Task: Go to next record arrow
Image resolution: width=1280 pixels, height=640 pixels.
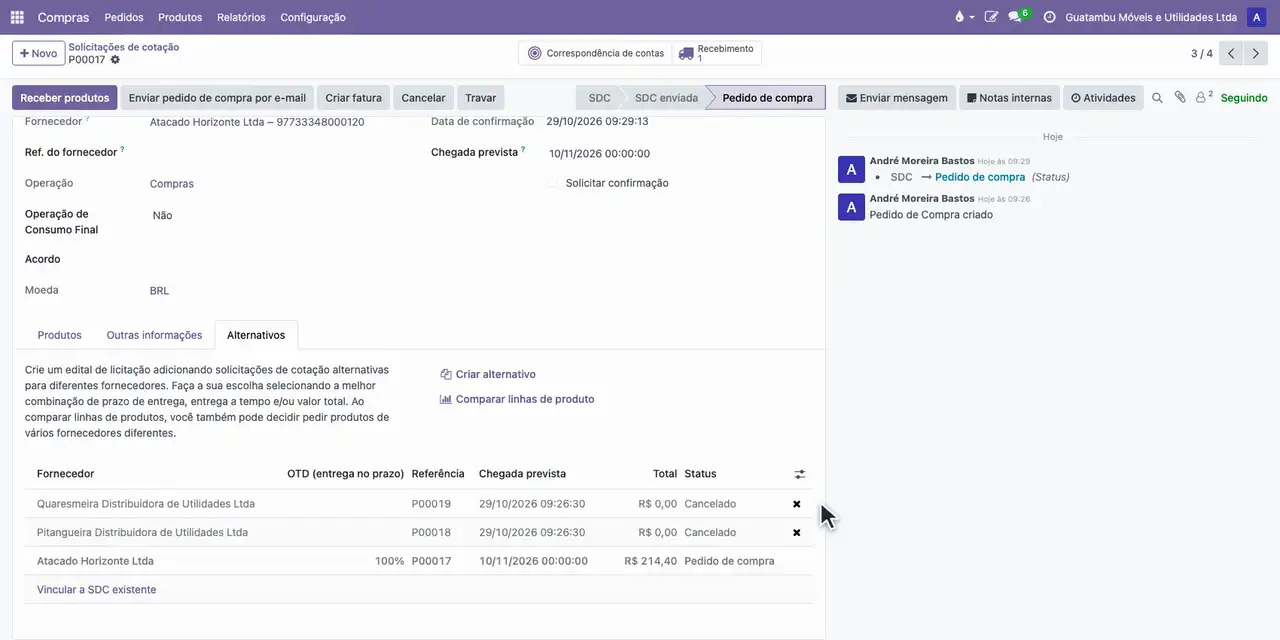Action: pos(1256,53)
